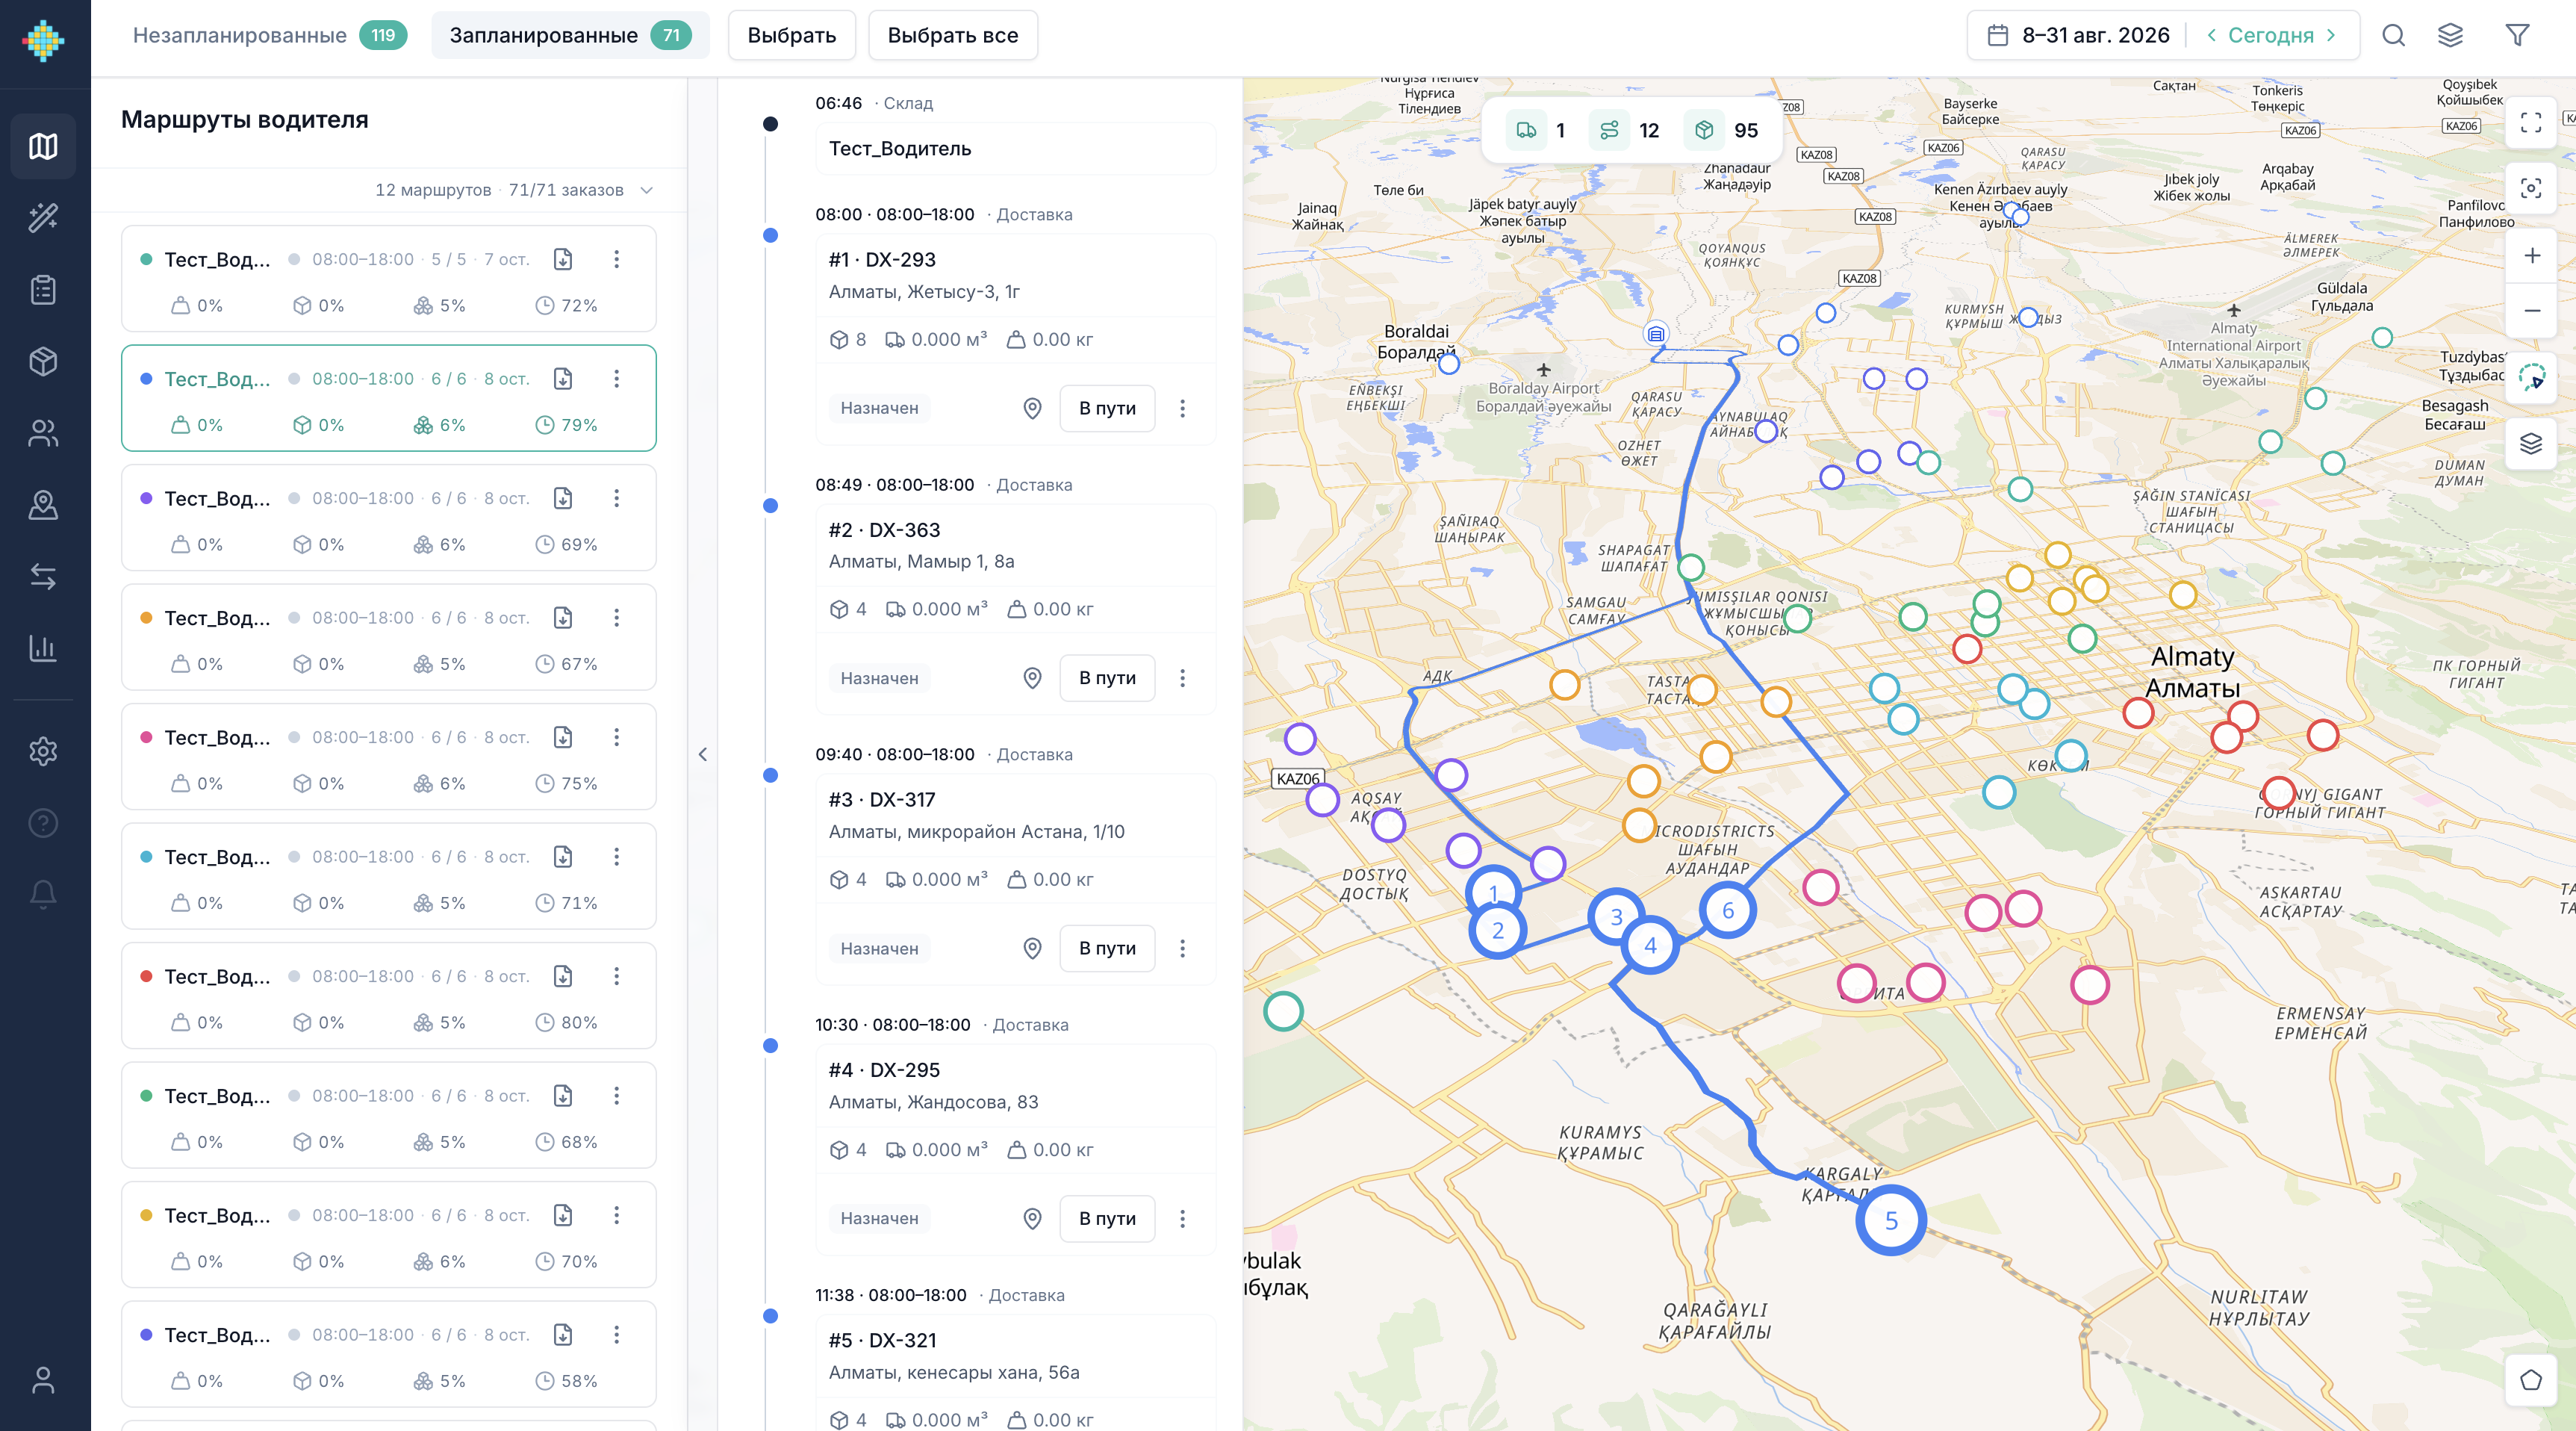Collapse the routes panel with the left chevron
2576x1431 pixels.
pyautogui.click(x=702, y=754)
